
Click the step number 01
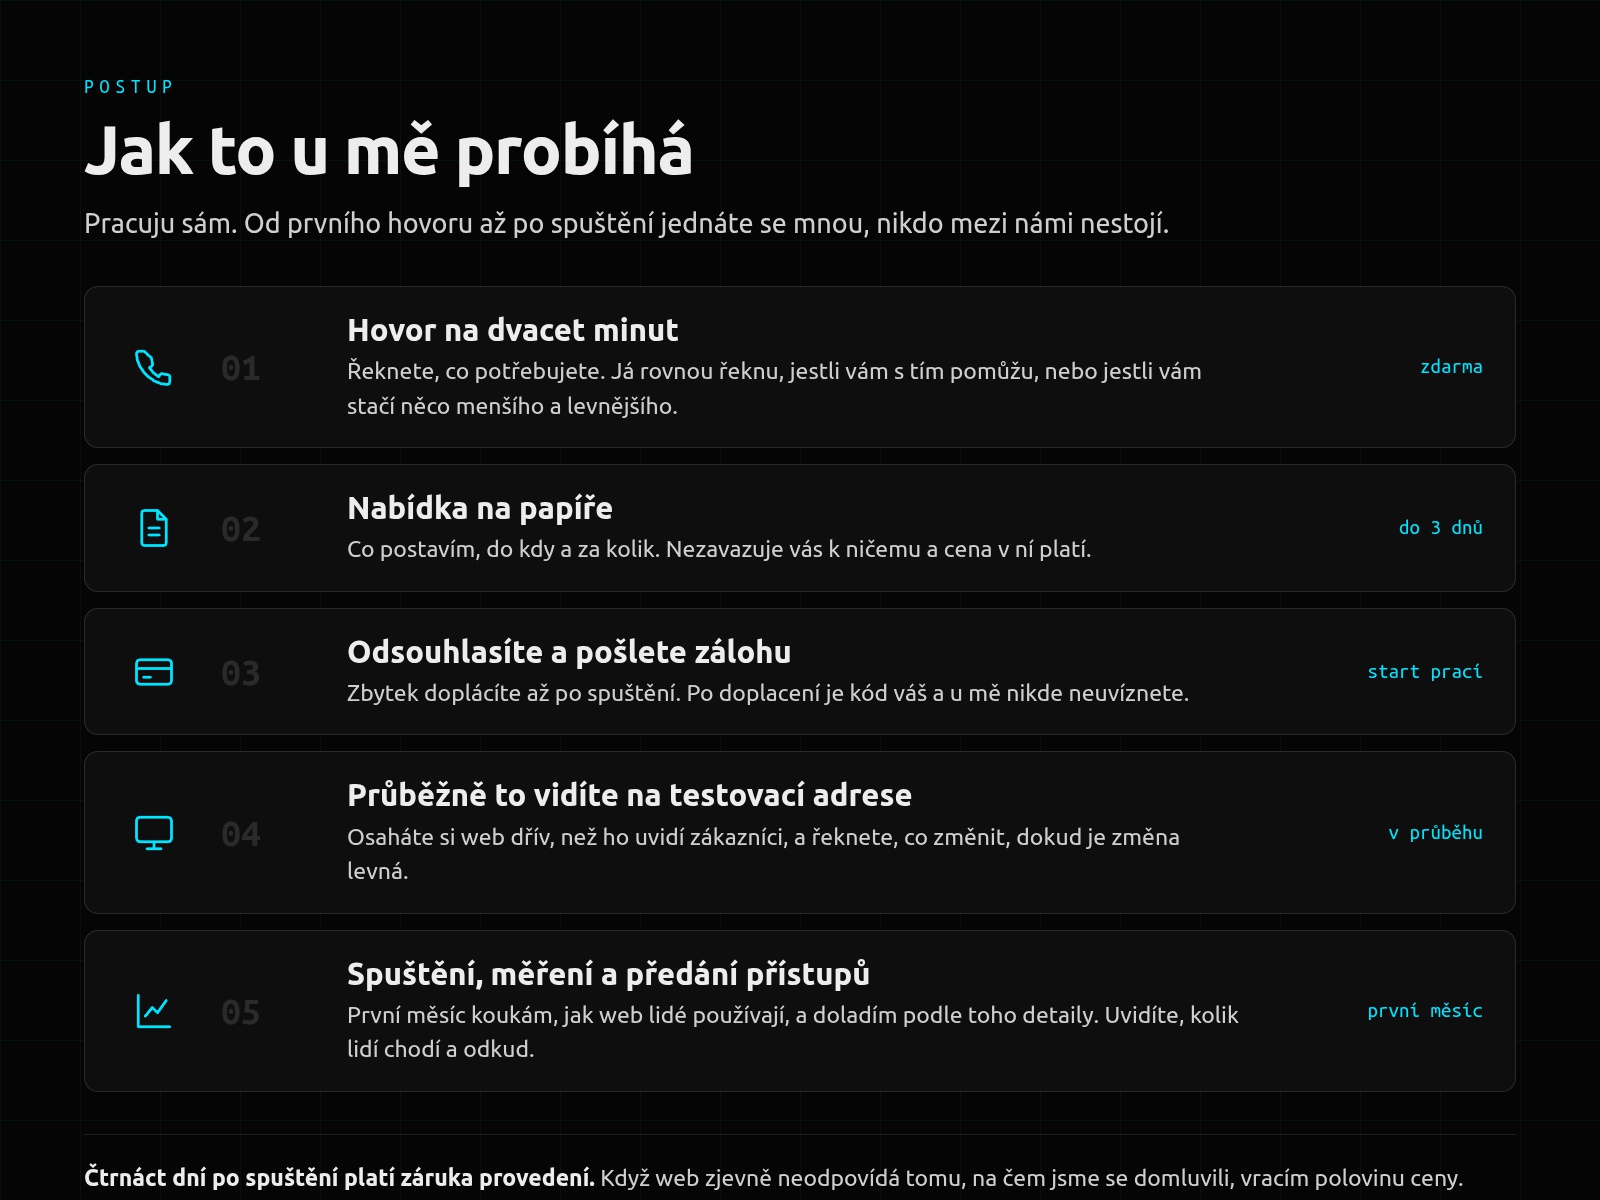(240, 368)
